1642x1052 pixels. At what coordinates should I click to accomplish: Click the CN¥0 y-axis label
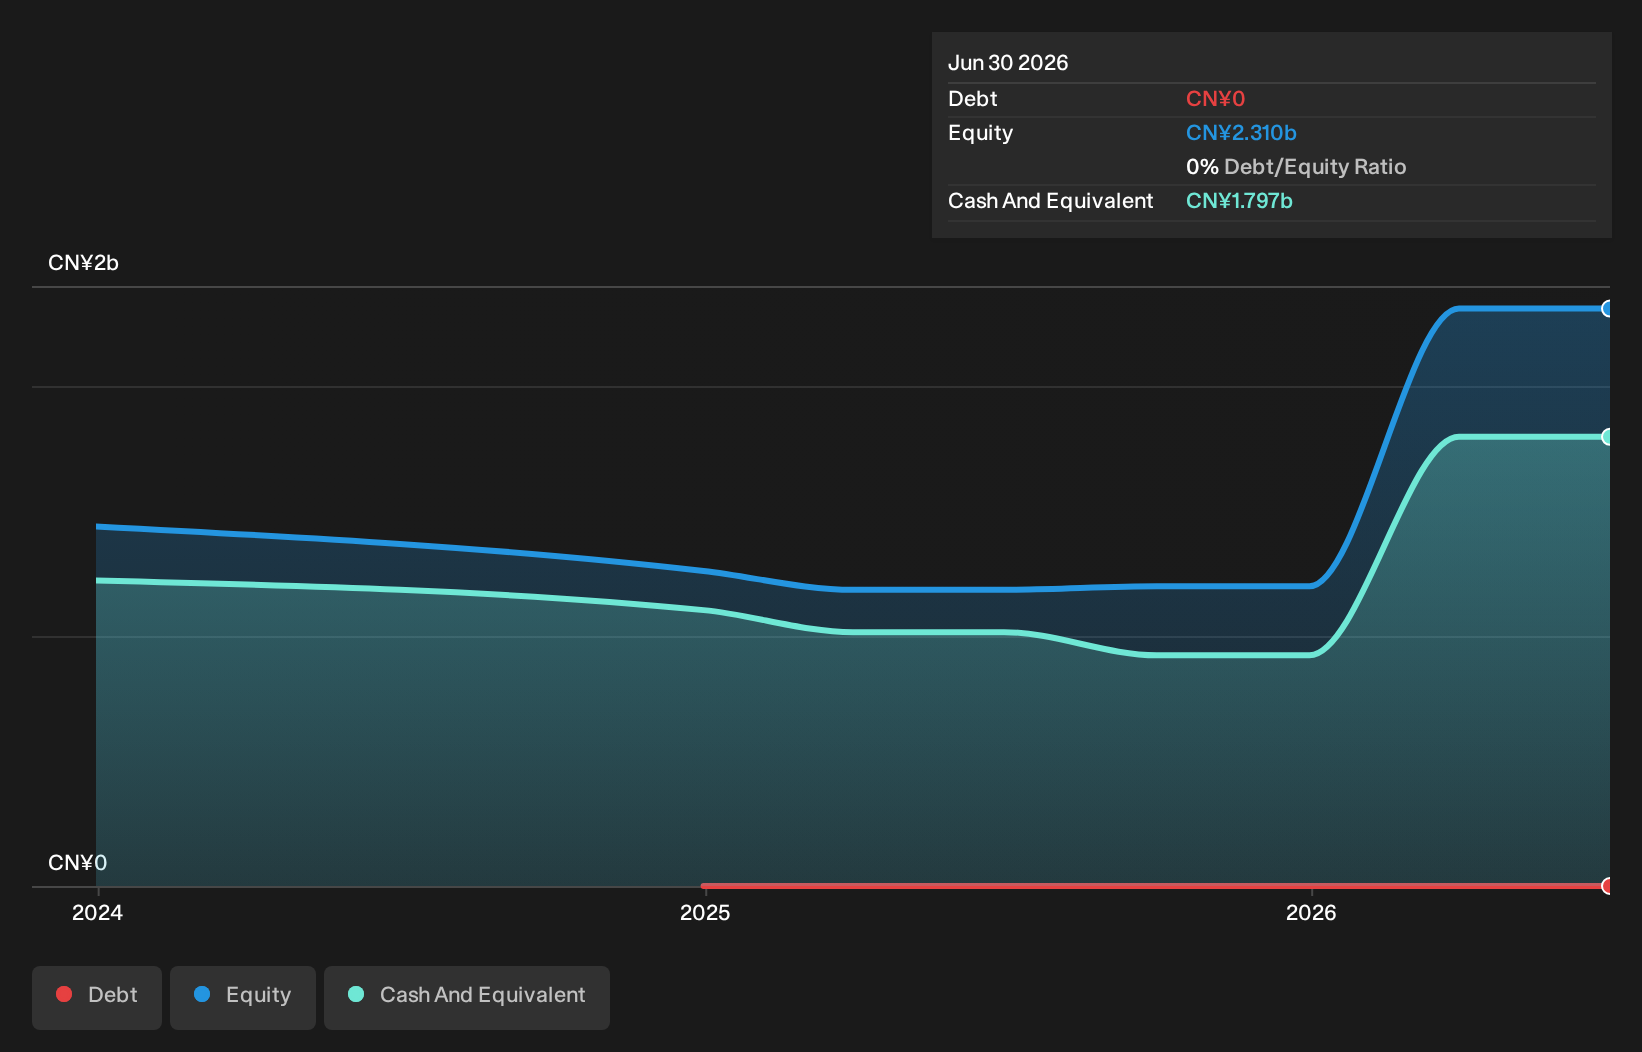pyautogui.click(x=77, y=863)
